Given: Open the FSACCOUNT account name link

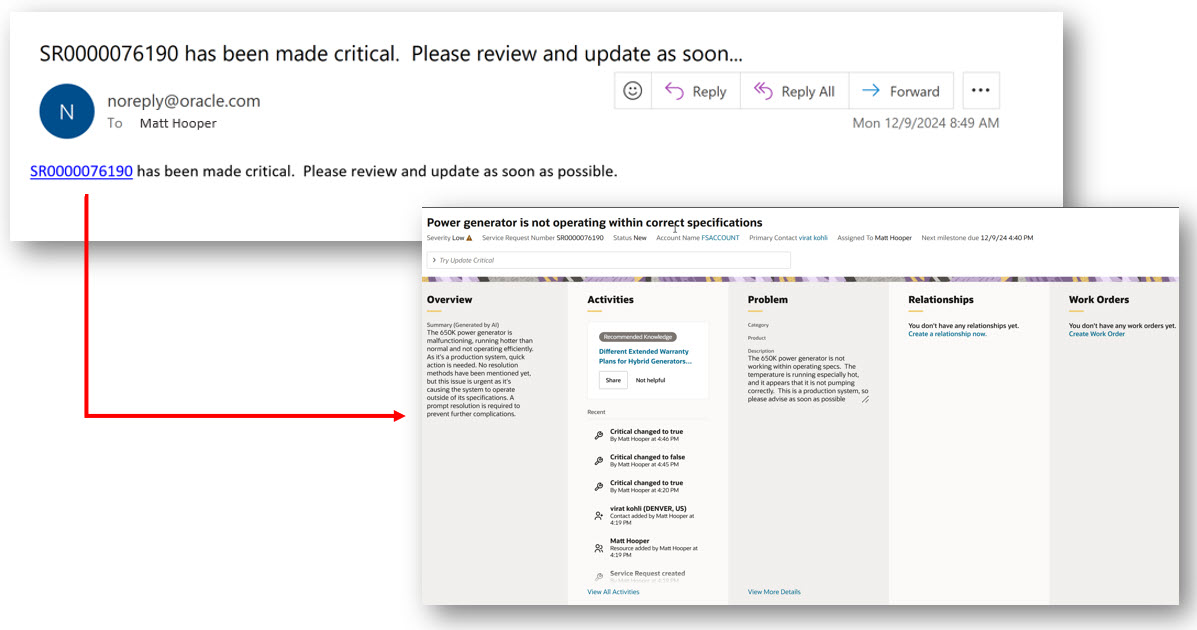Looking at the screenshot, I should click(721, 238).
